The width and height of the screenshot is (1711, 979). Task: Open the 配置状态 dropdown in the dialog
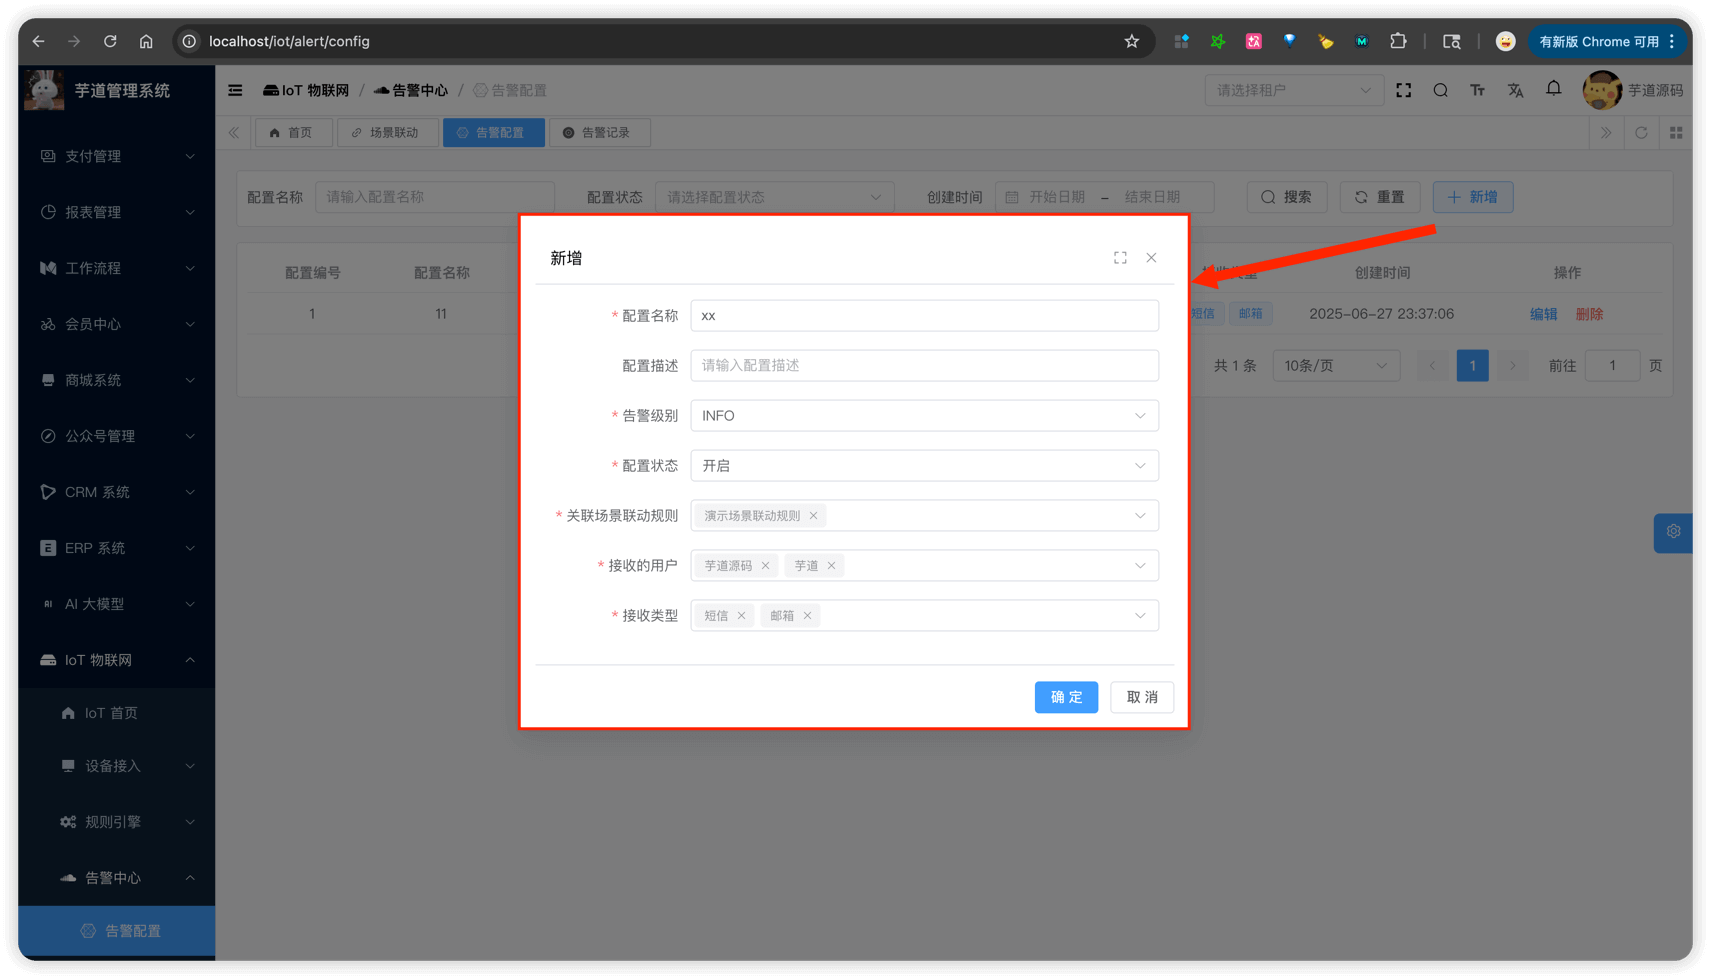coord(923,466)
